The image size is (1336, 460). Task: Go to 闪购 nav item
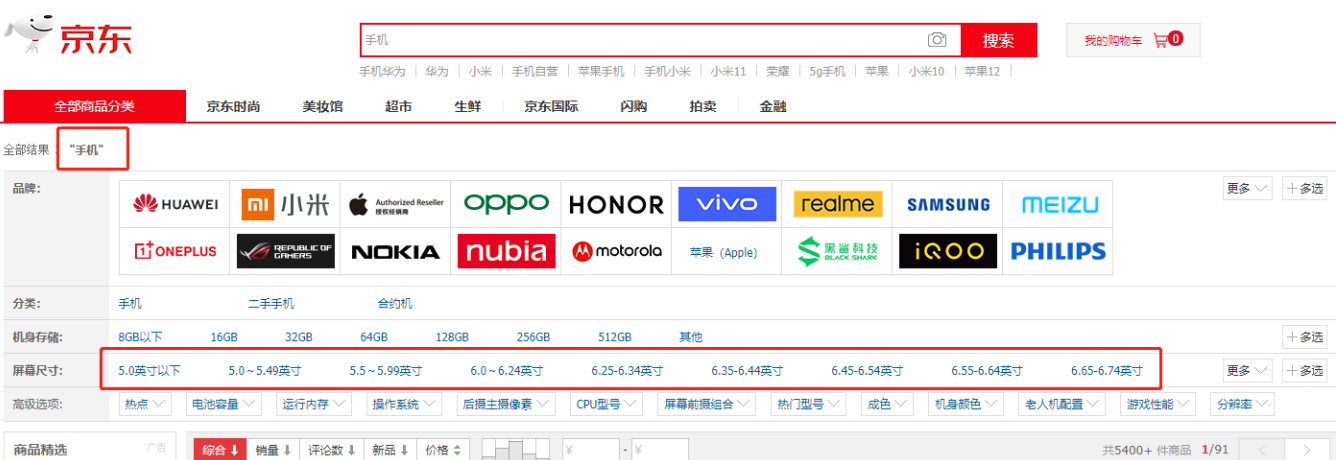pos(633,106)
